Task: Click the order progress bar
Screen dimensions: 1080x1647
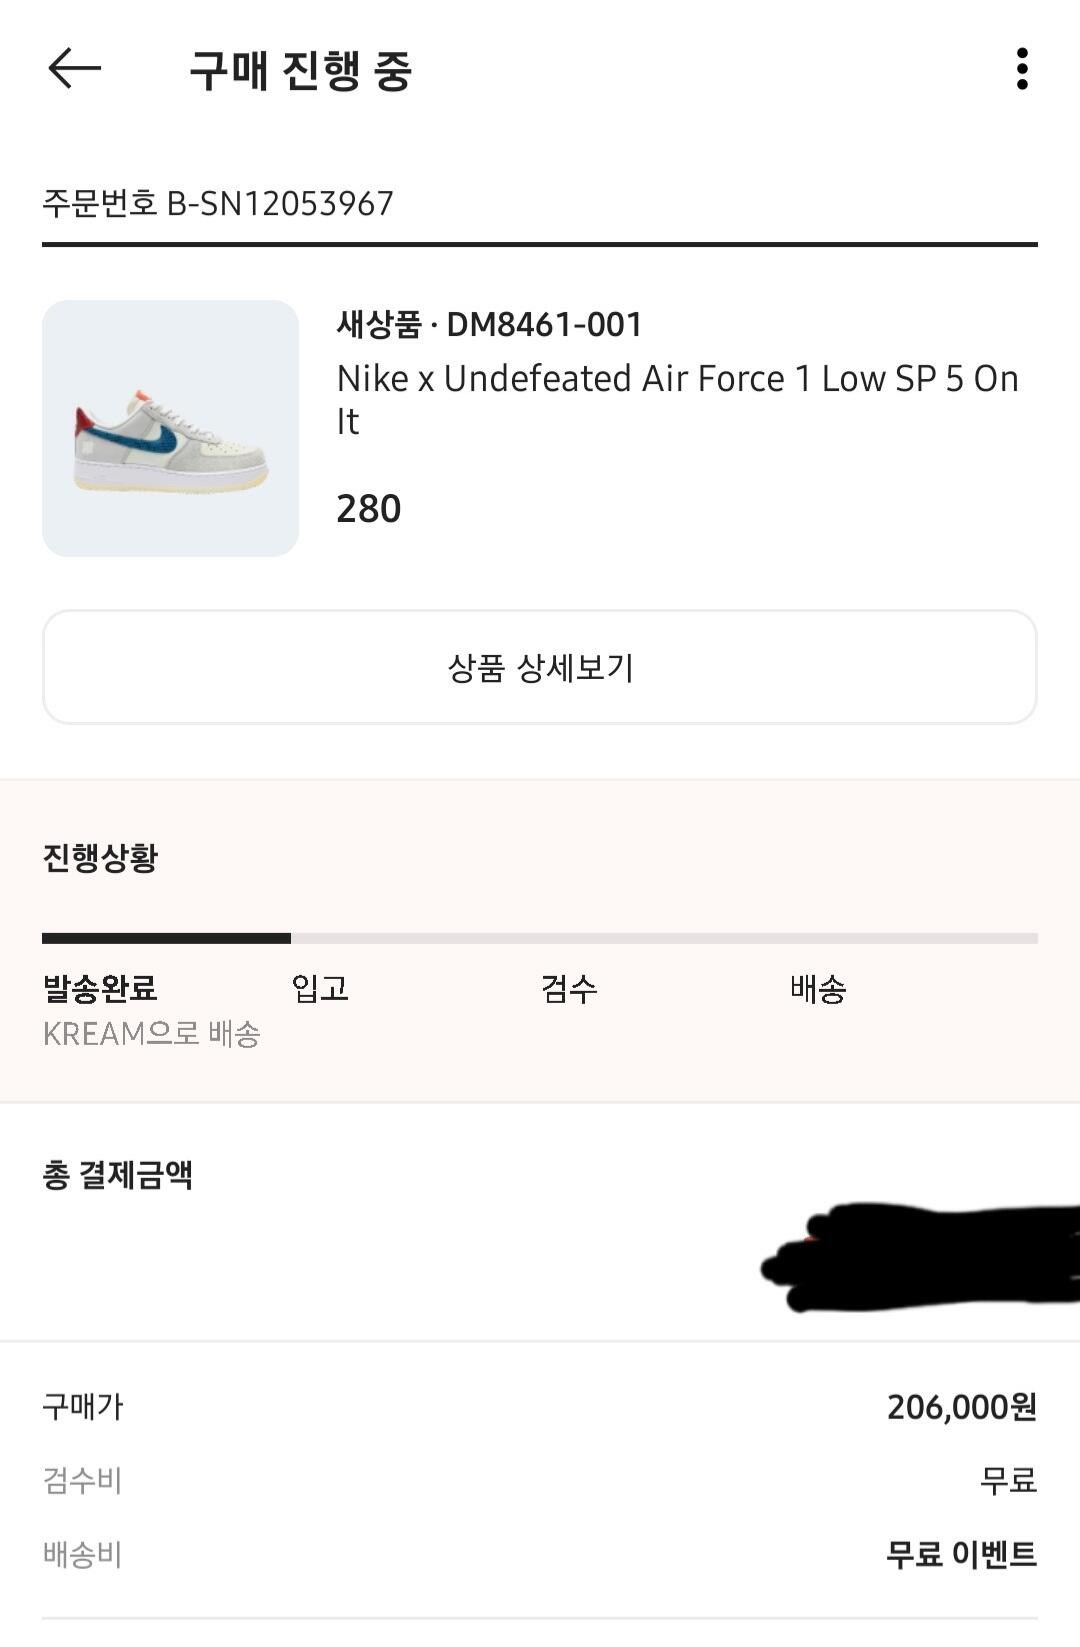Action: 540,938
